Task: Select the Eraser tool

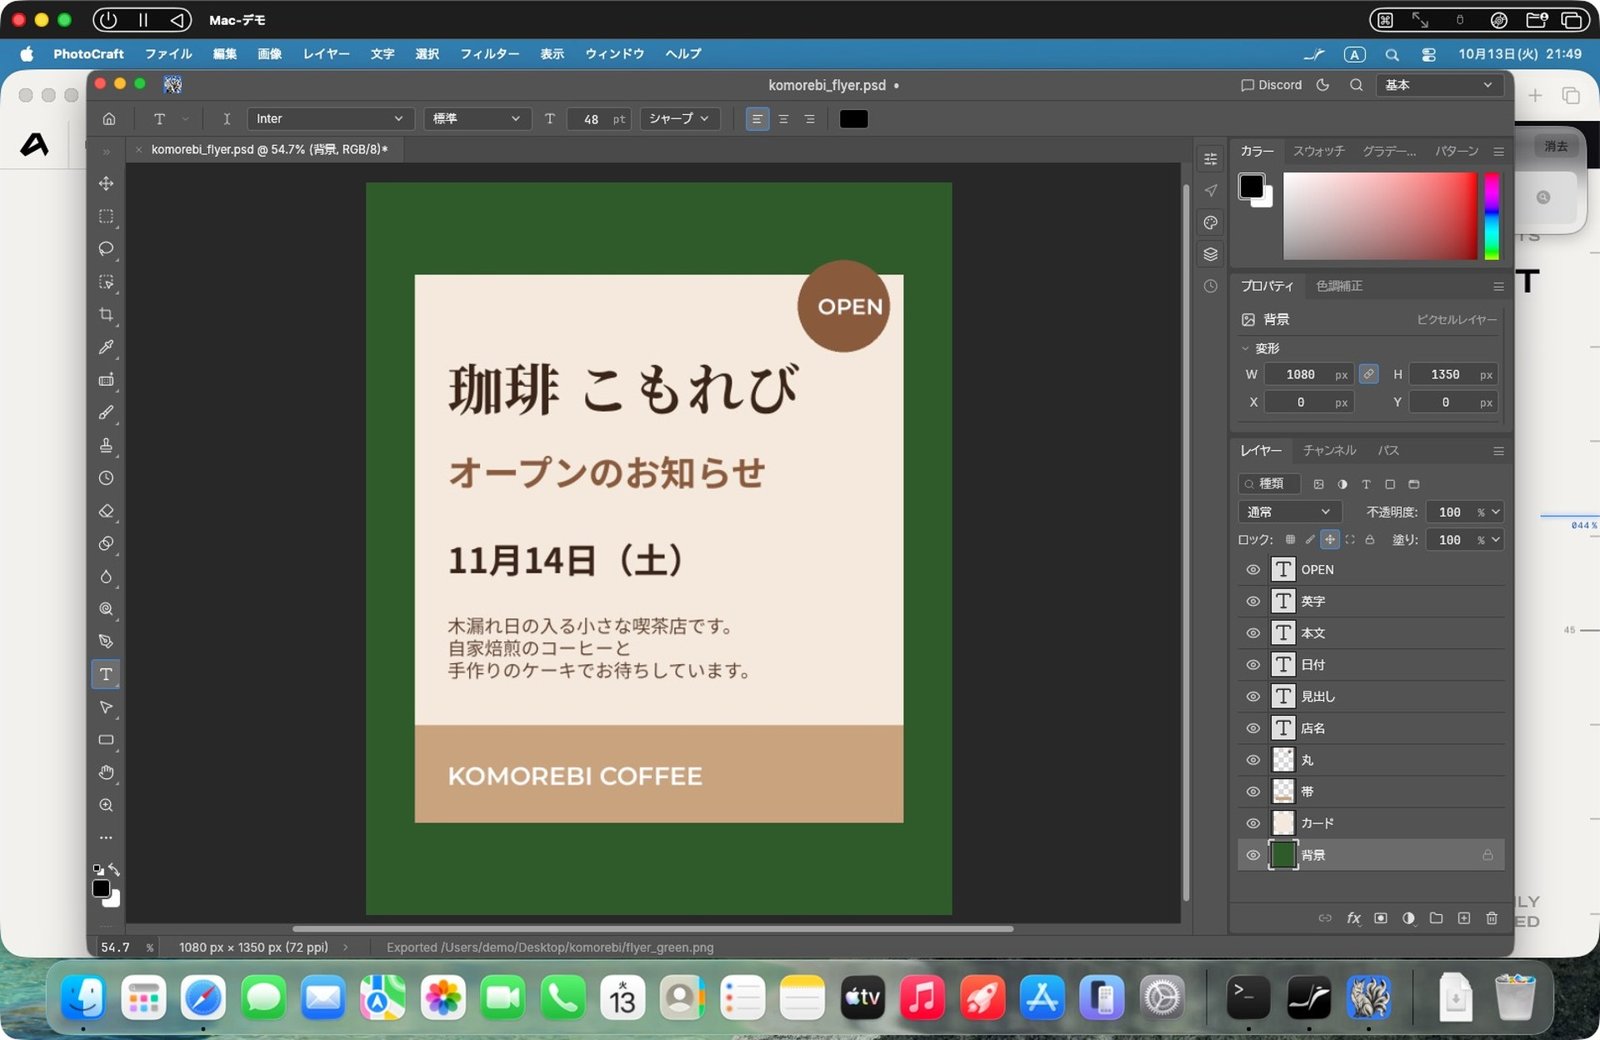Action: (x=106, y=510)
